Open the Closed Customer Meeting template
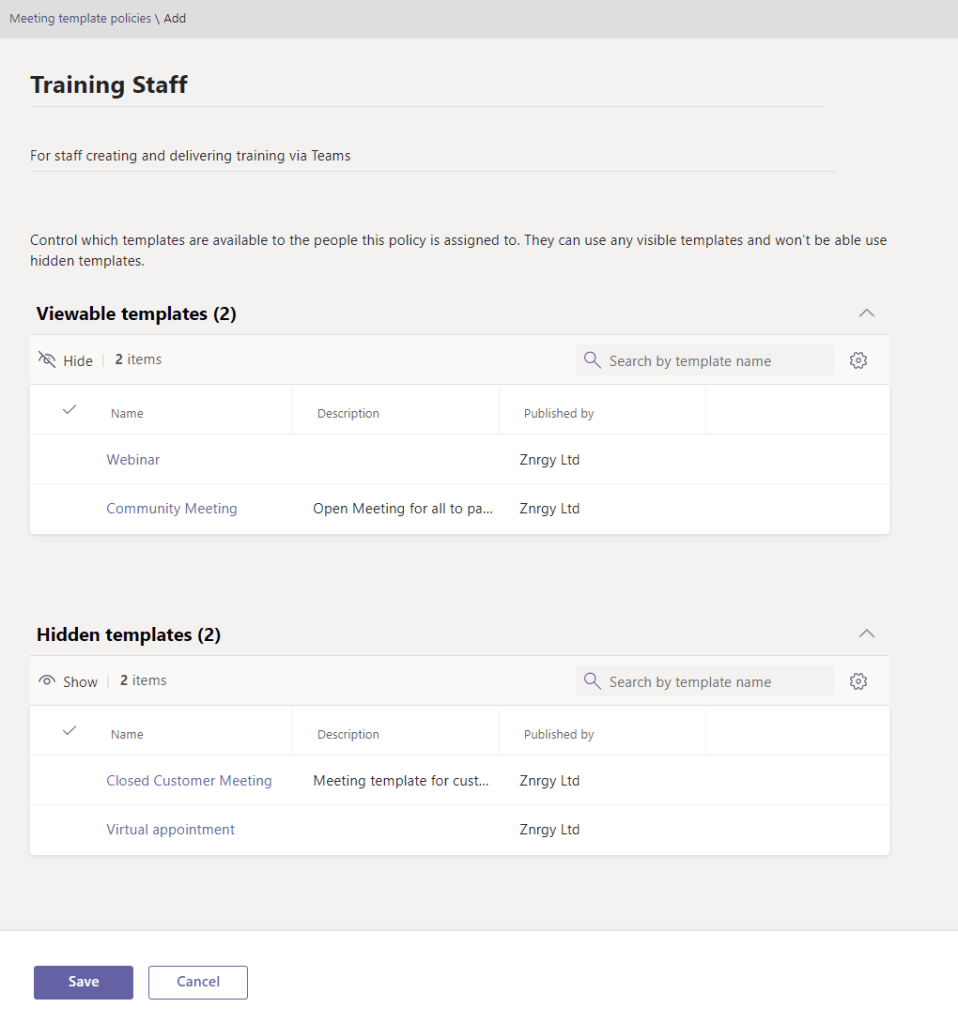The height and width of the screenshot is (1023, 958). (189, 780)
